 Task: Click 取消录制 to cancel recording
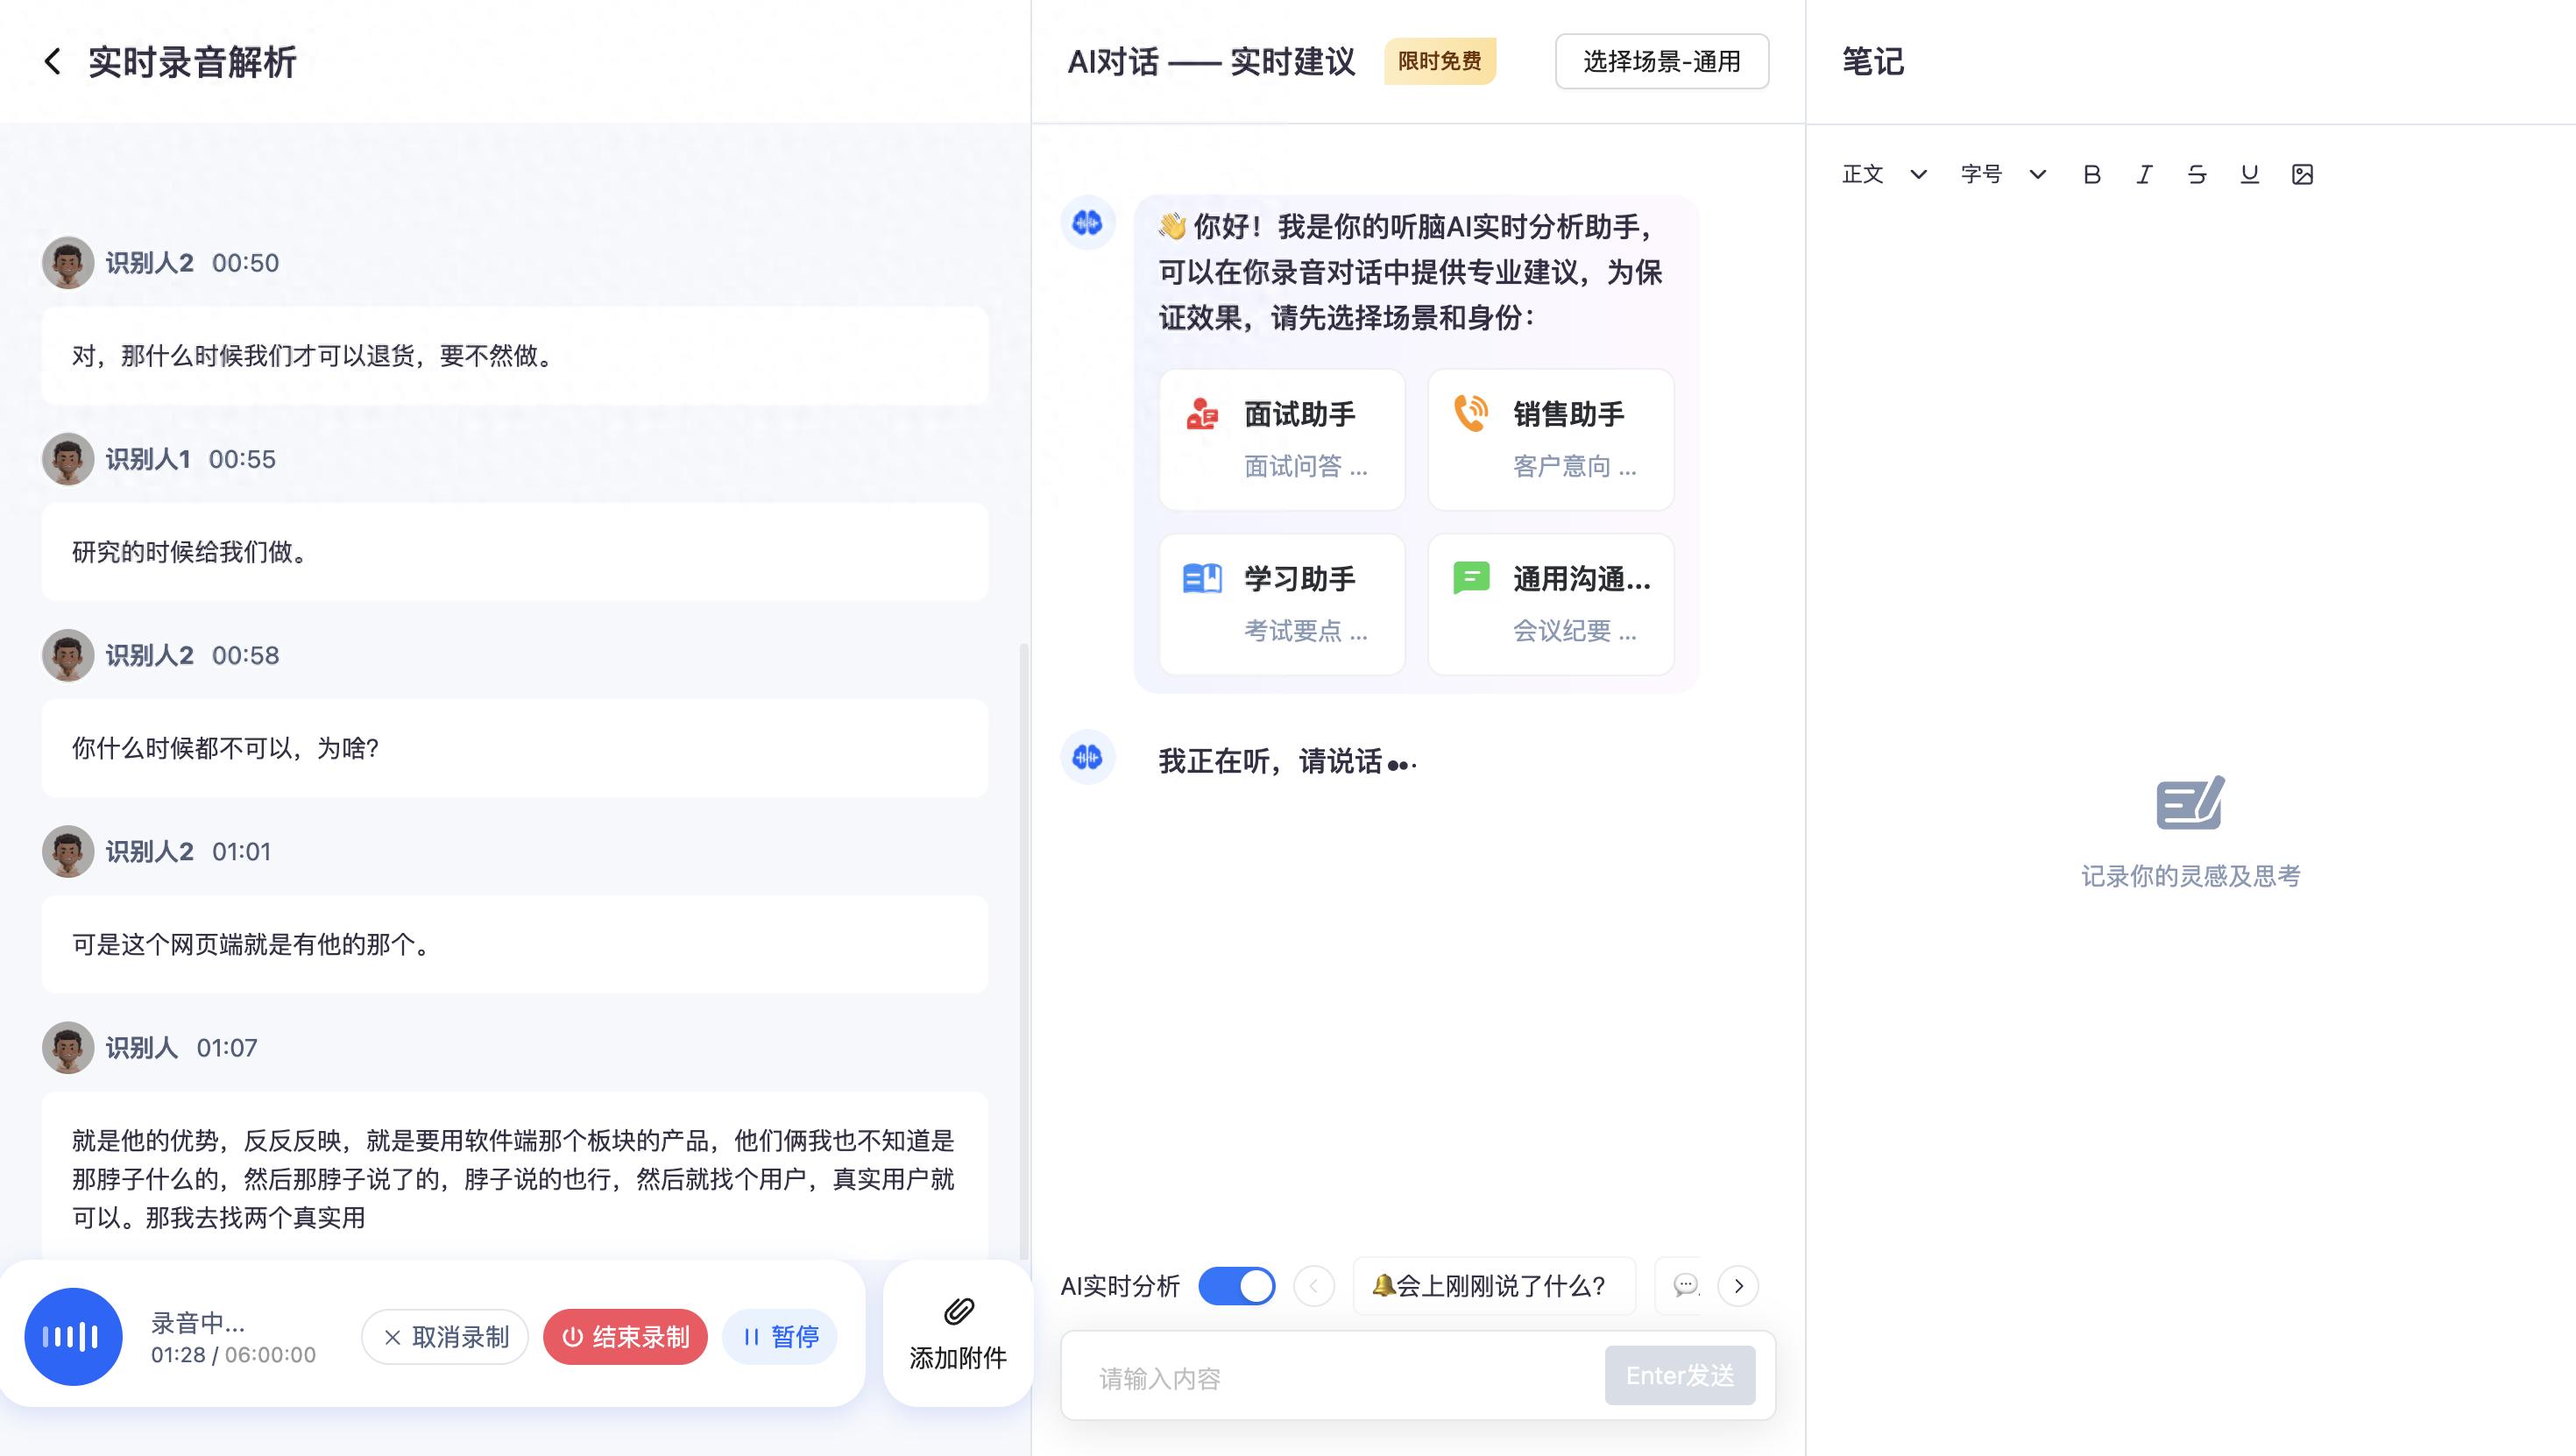(444, 1336)
